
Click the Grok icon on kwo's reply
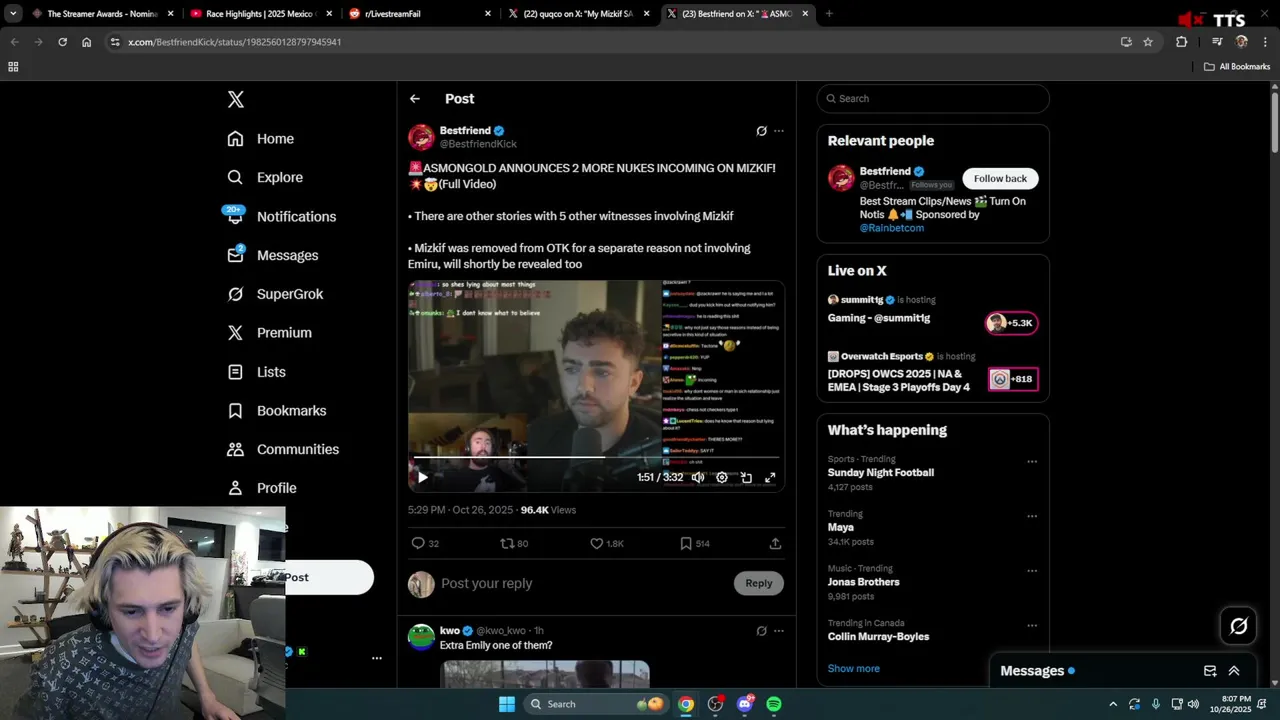[761, 631]
